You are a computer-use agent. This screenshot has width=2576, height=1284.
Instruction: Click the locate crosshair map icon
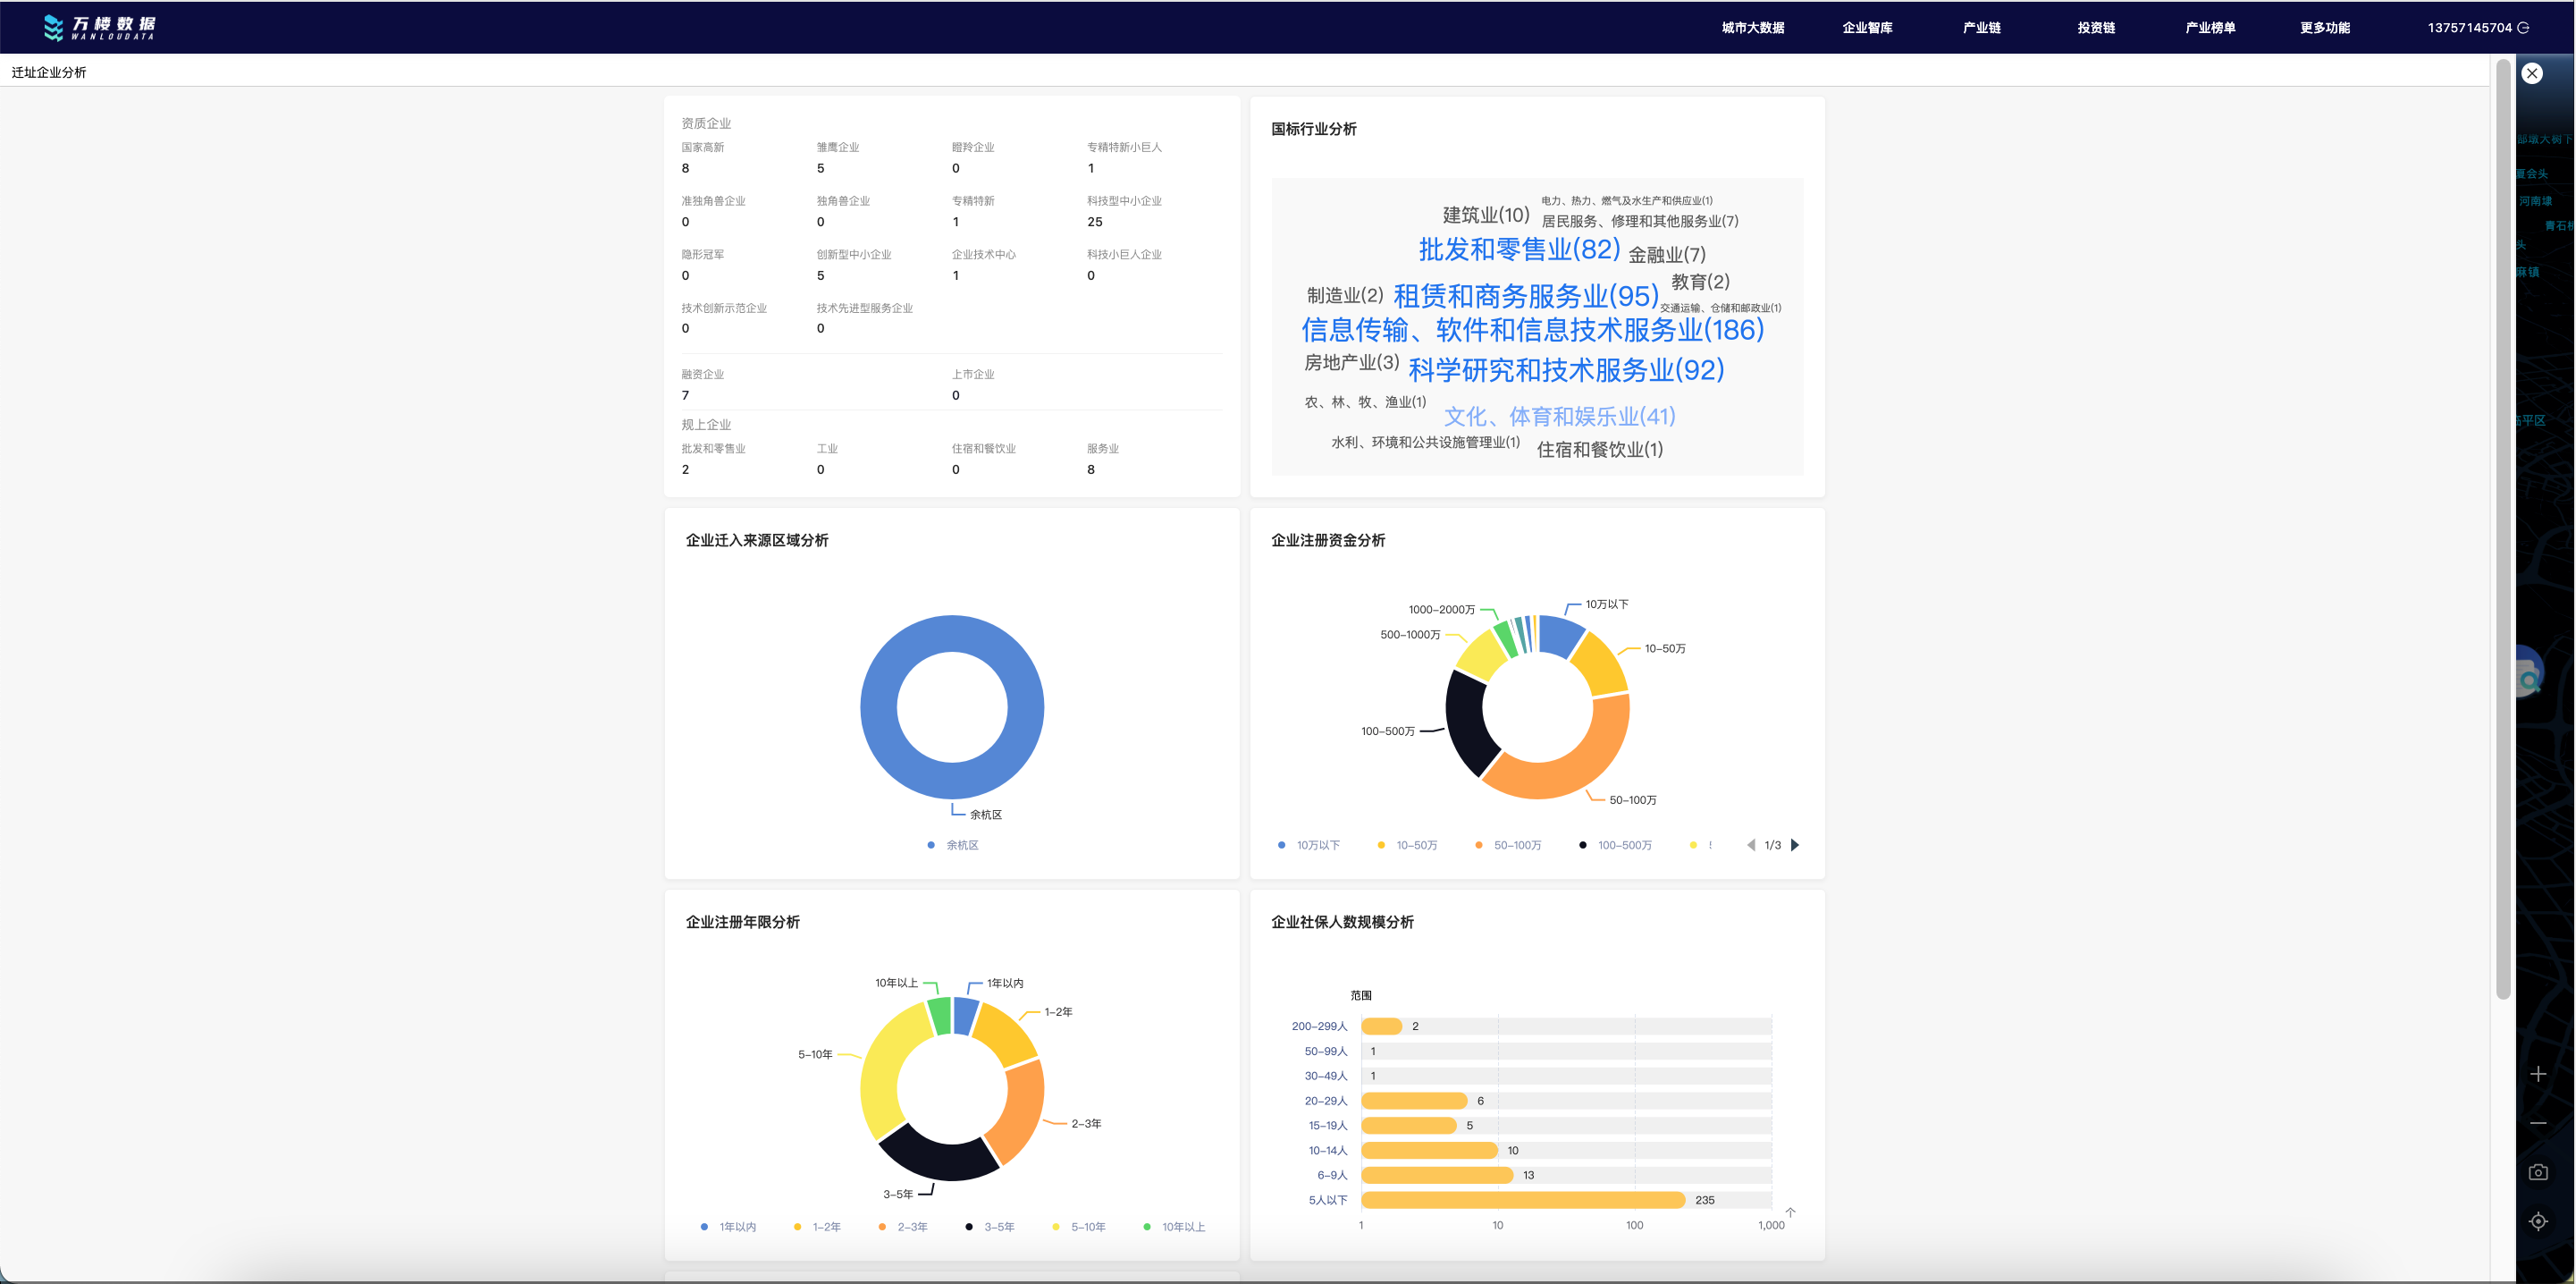pyautogui.click(x=2538, y=1221)
